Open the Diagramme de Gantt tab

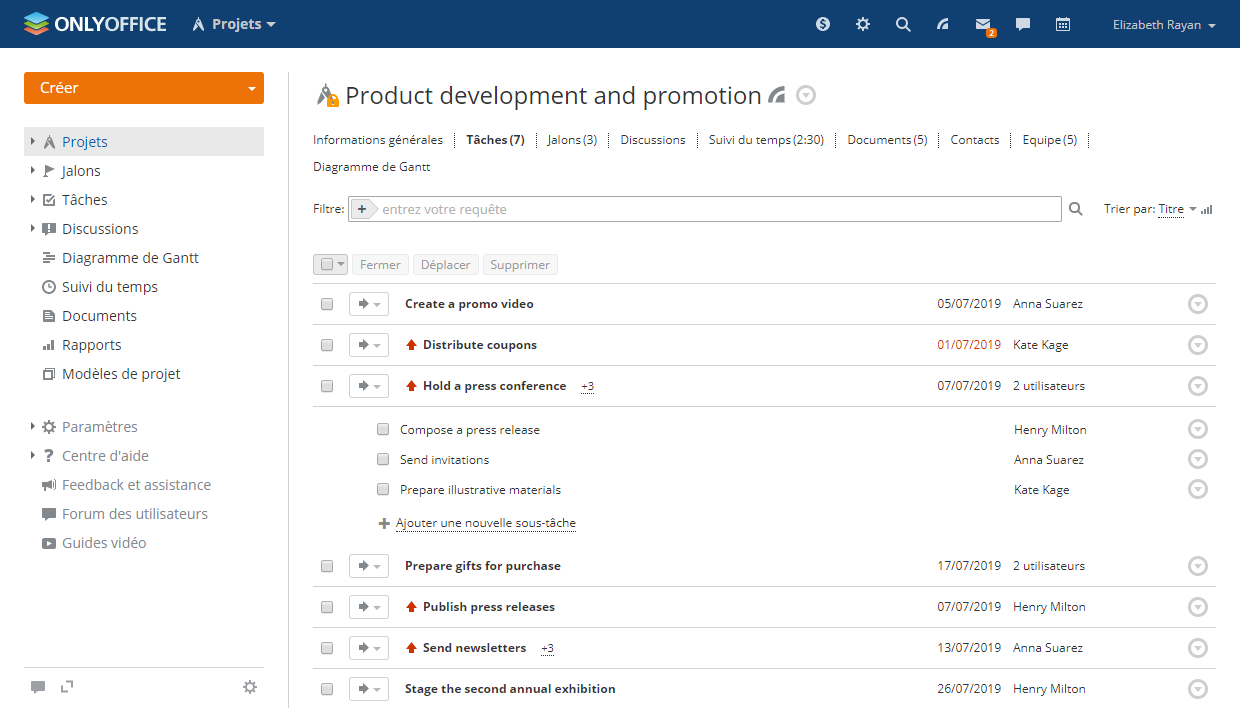(371, 167)
